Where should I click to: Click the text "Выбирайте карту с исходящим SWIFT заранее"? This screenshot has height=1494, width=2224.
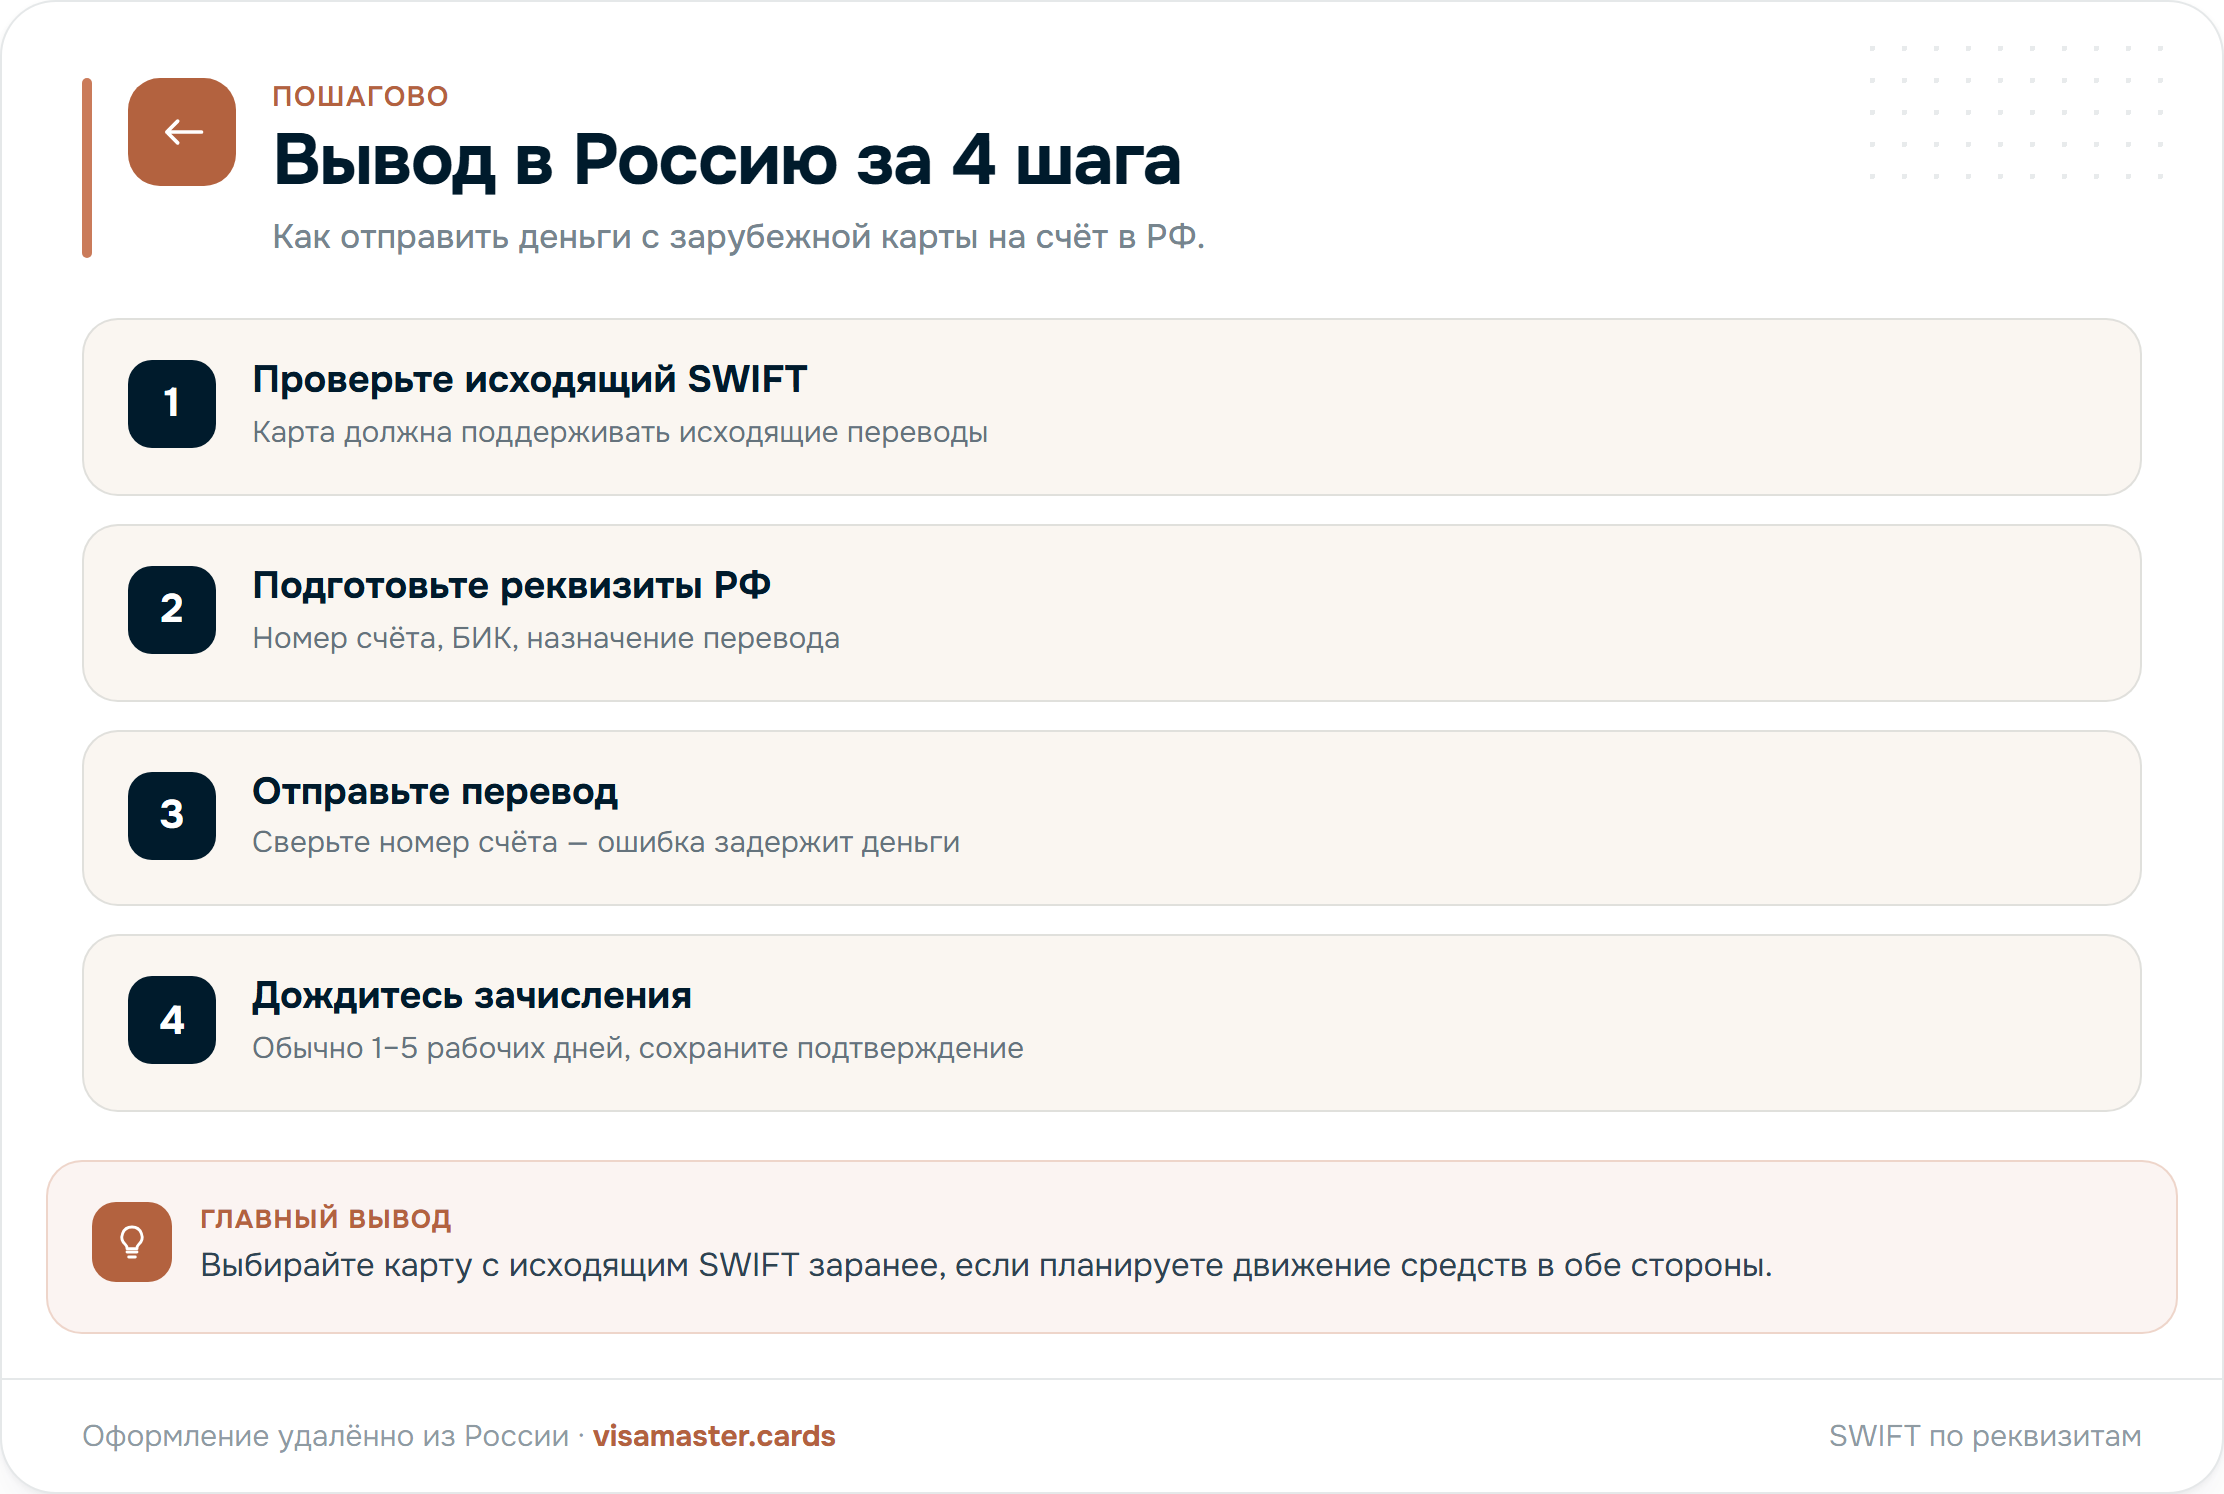573,1266
